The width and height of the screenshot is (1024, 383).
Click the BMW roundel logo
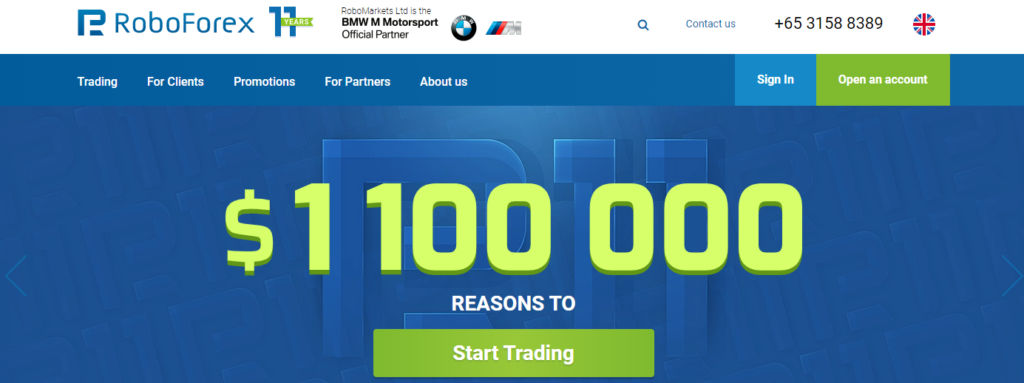point(464,27)
